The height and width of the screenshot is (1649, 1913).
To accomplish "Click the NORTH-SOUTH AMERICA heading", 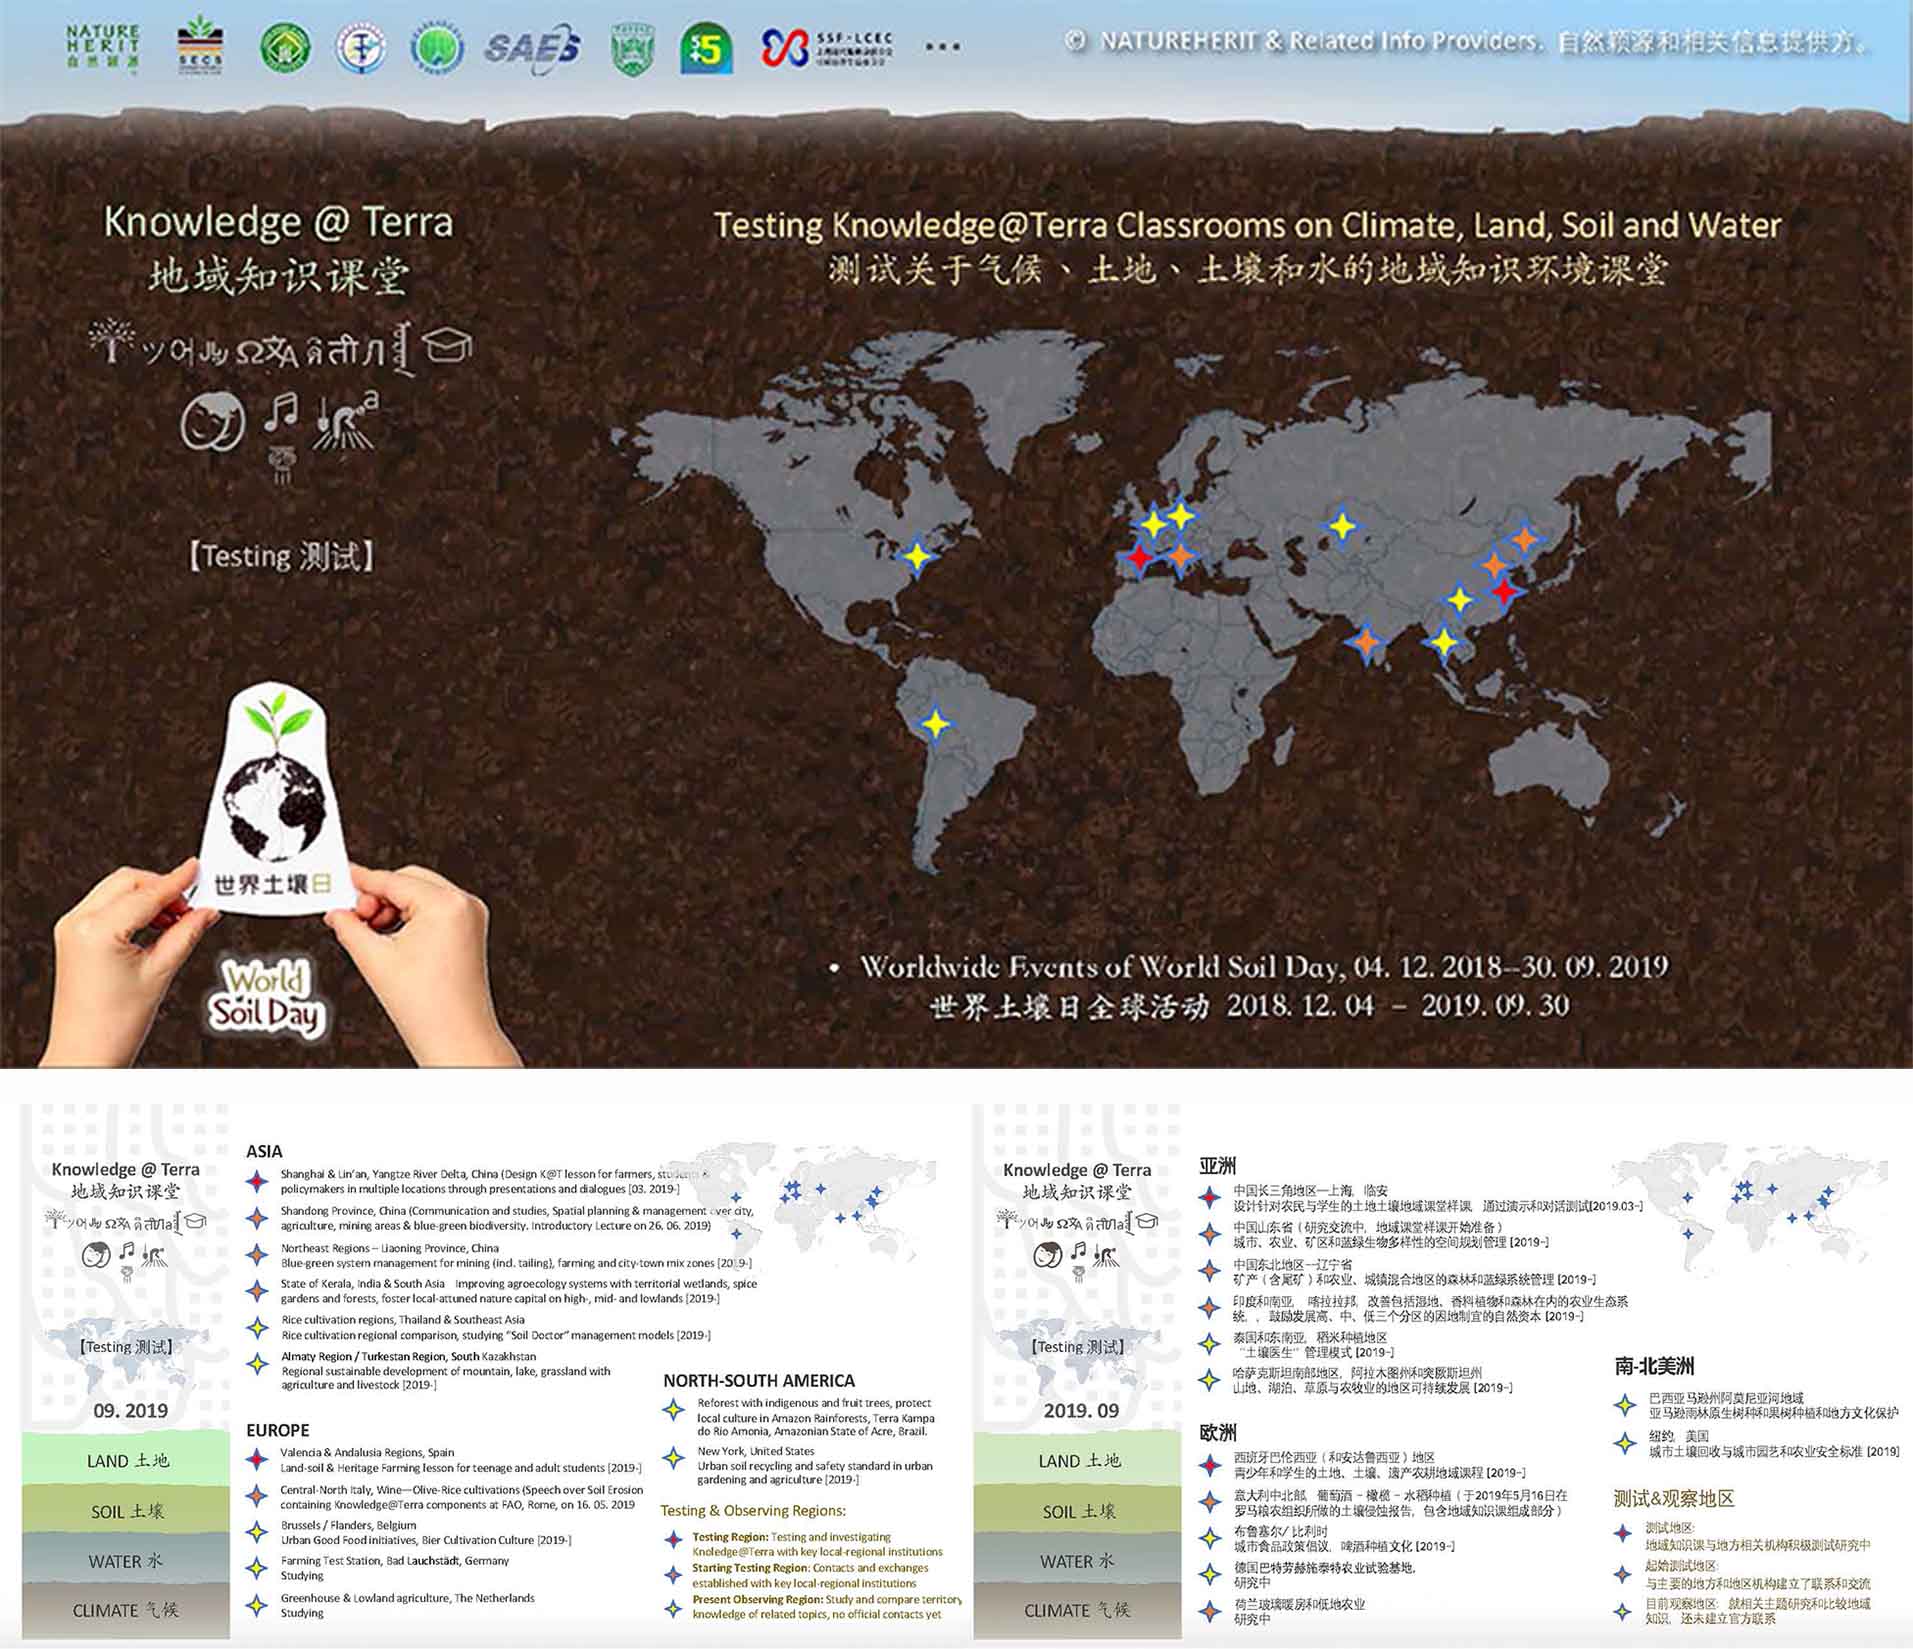I will pos(758,1380).
